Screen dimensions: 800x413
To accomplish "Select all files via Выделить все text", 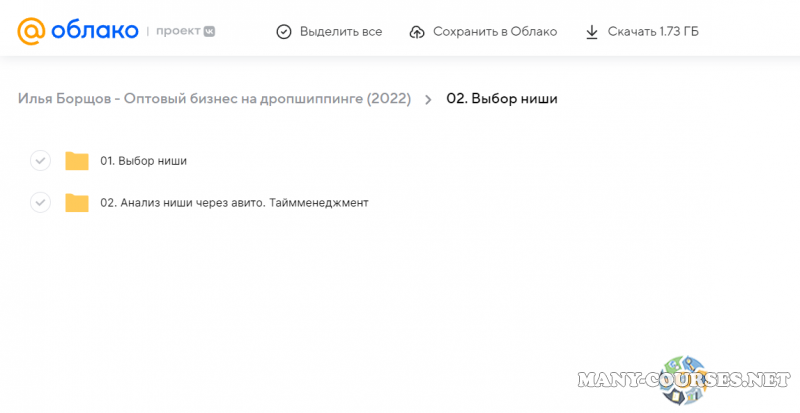I will tap(340, 32).
